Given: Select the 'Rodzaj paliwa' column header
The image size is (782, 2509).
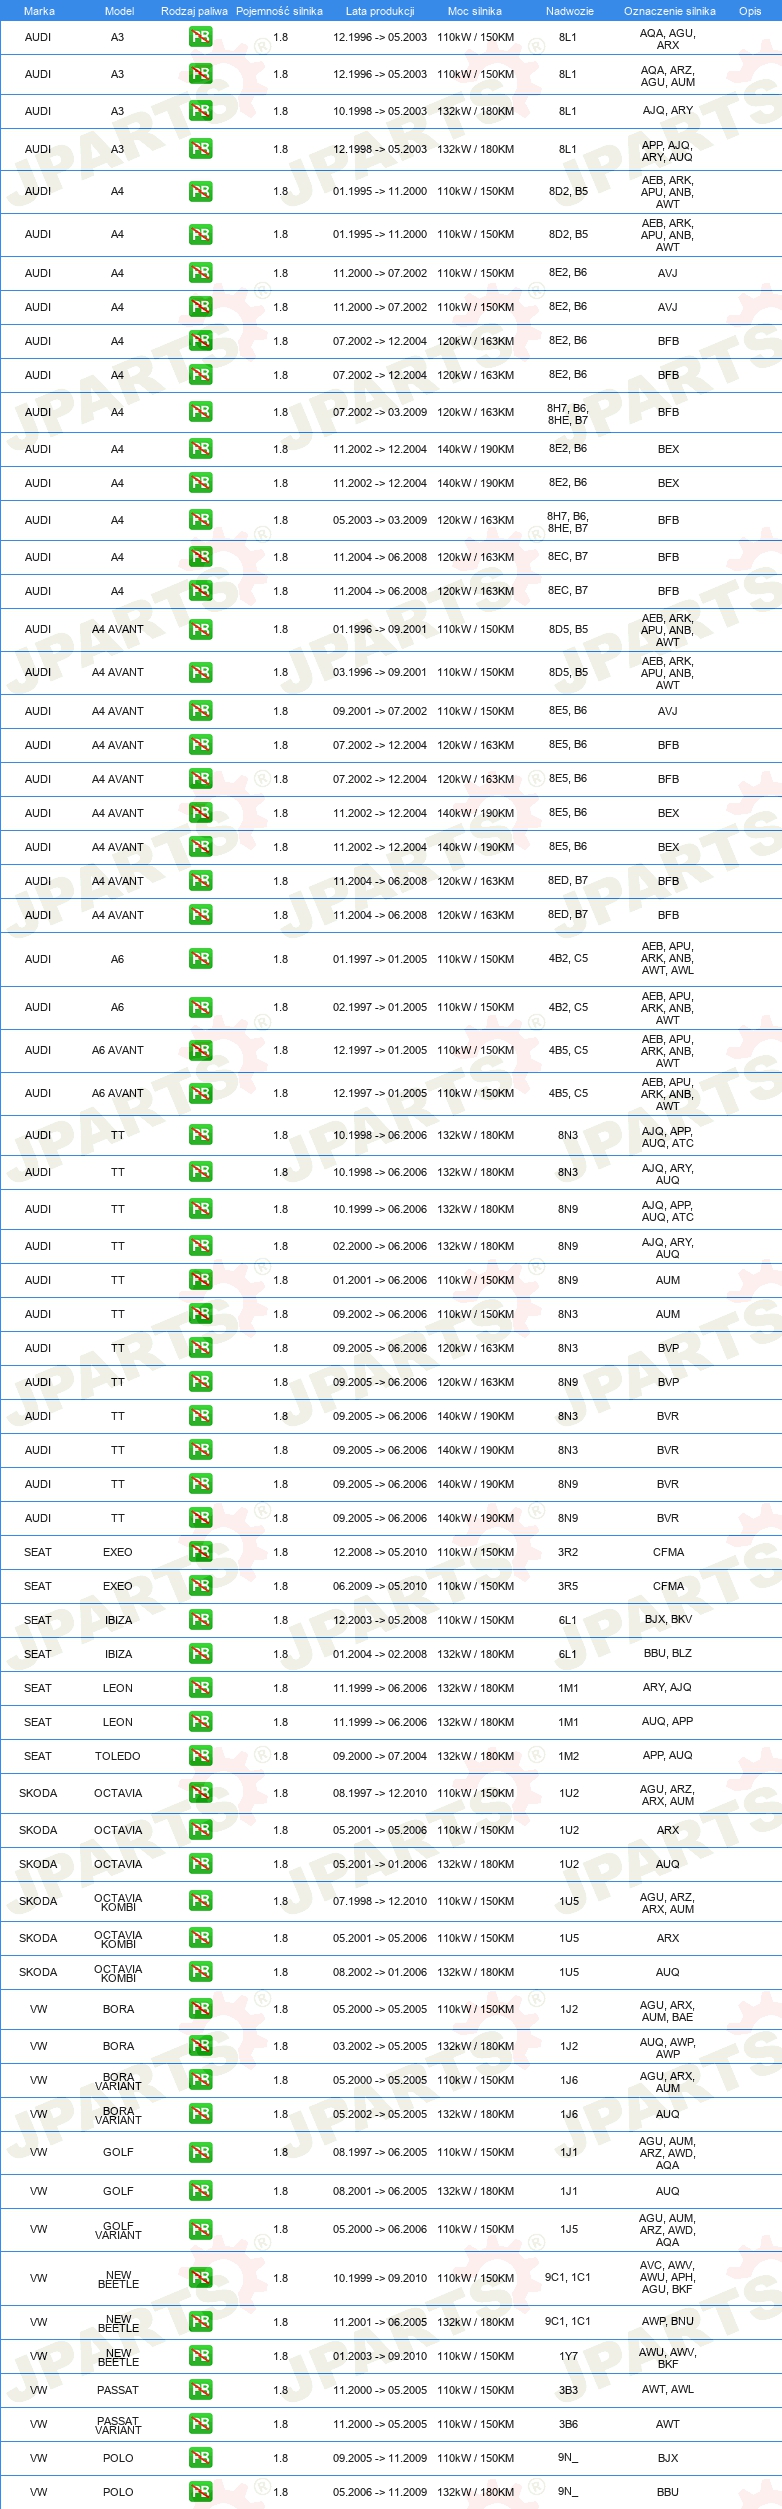Looking at the screenshot, I should [194, 11].
